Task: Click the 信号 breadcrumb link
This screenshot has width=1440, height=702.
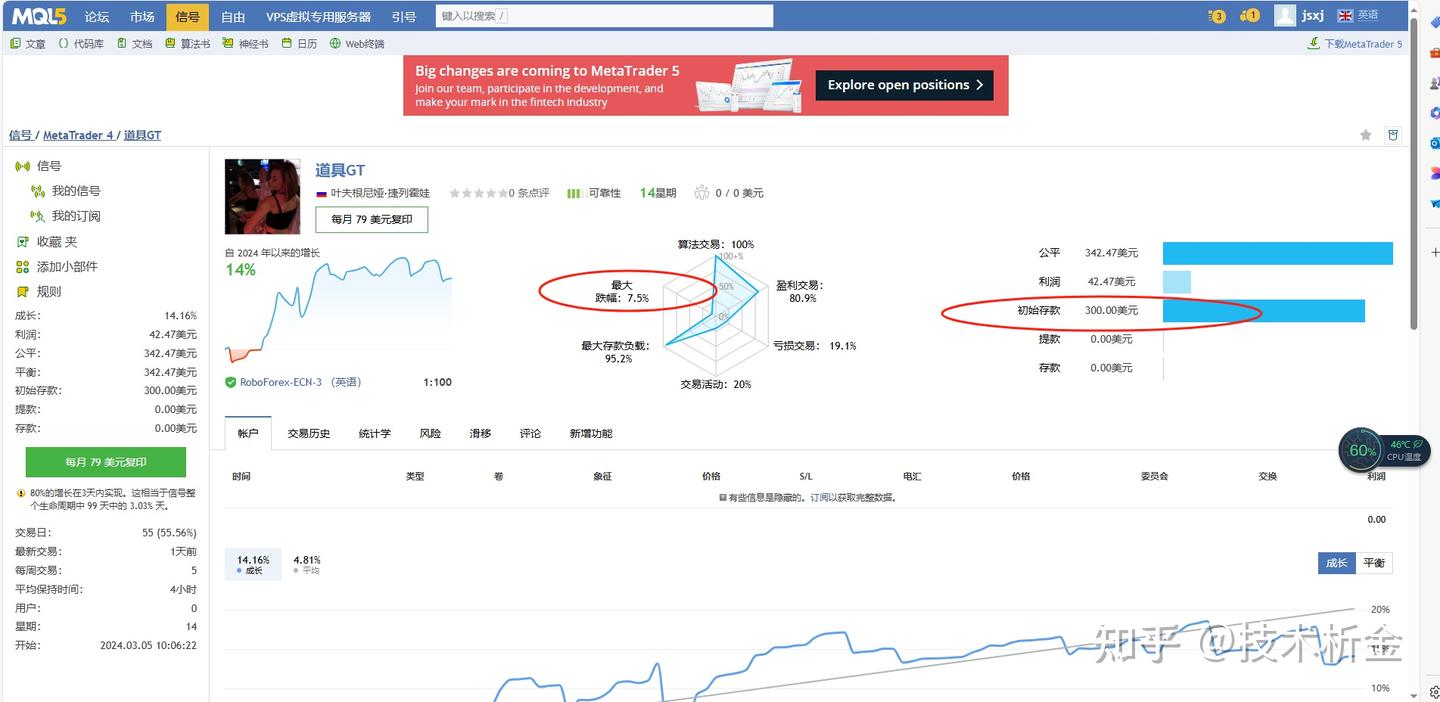Action: (20, 135)
